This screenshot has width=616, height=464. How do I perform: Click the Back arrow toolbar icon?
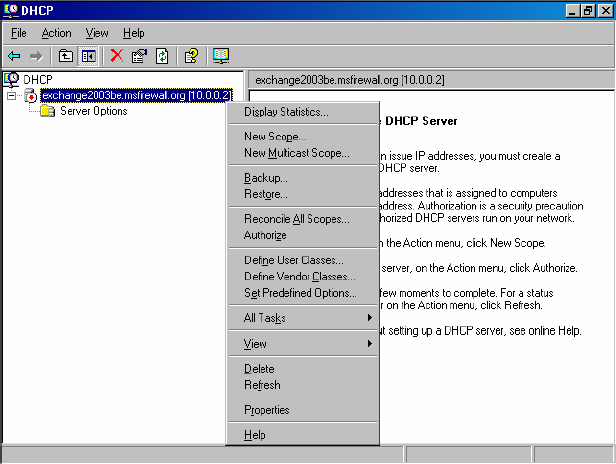coord(14,56)
